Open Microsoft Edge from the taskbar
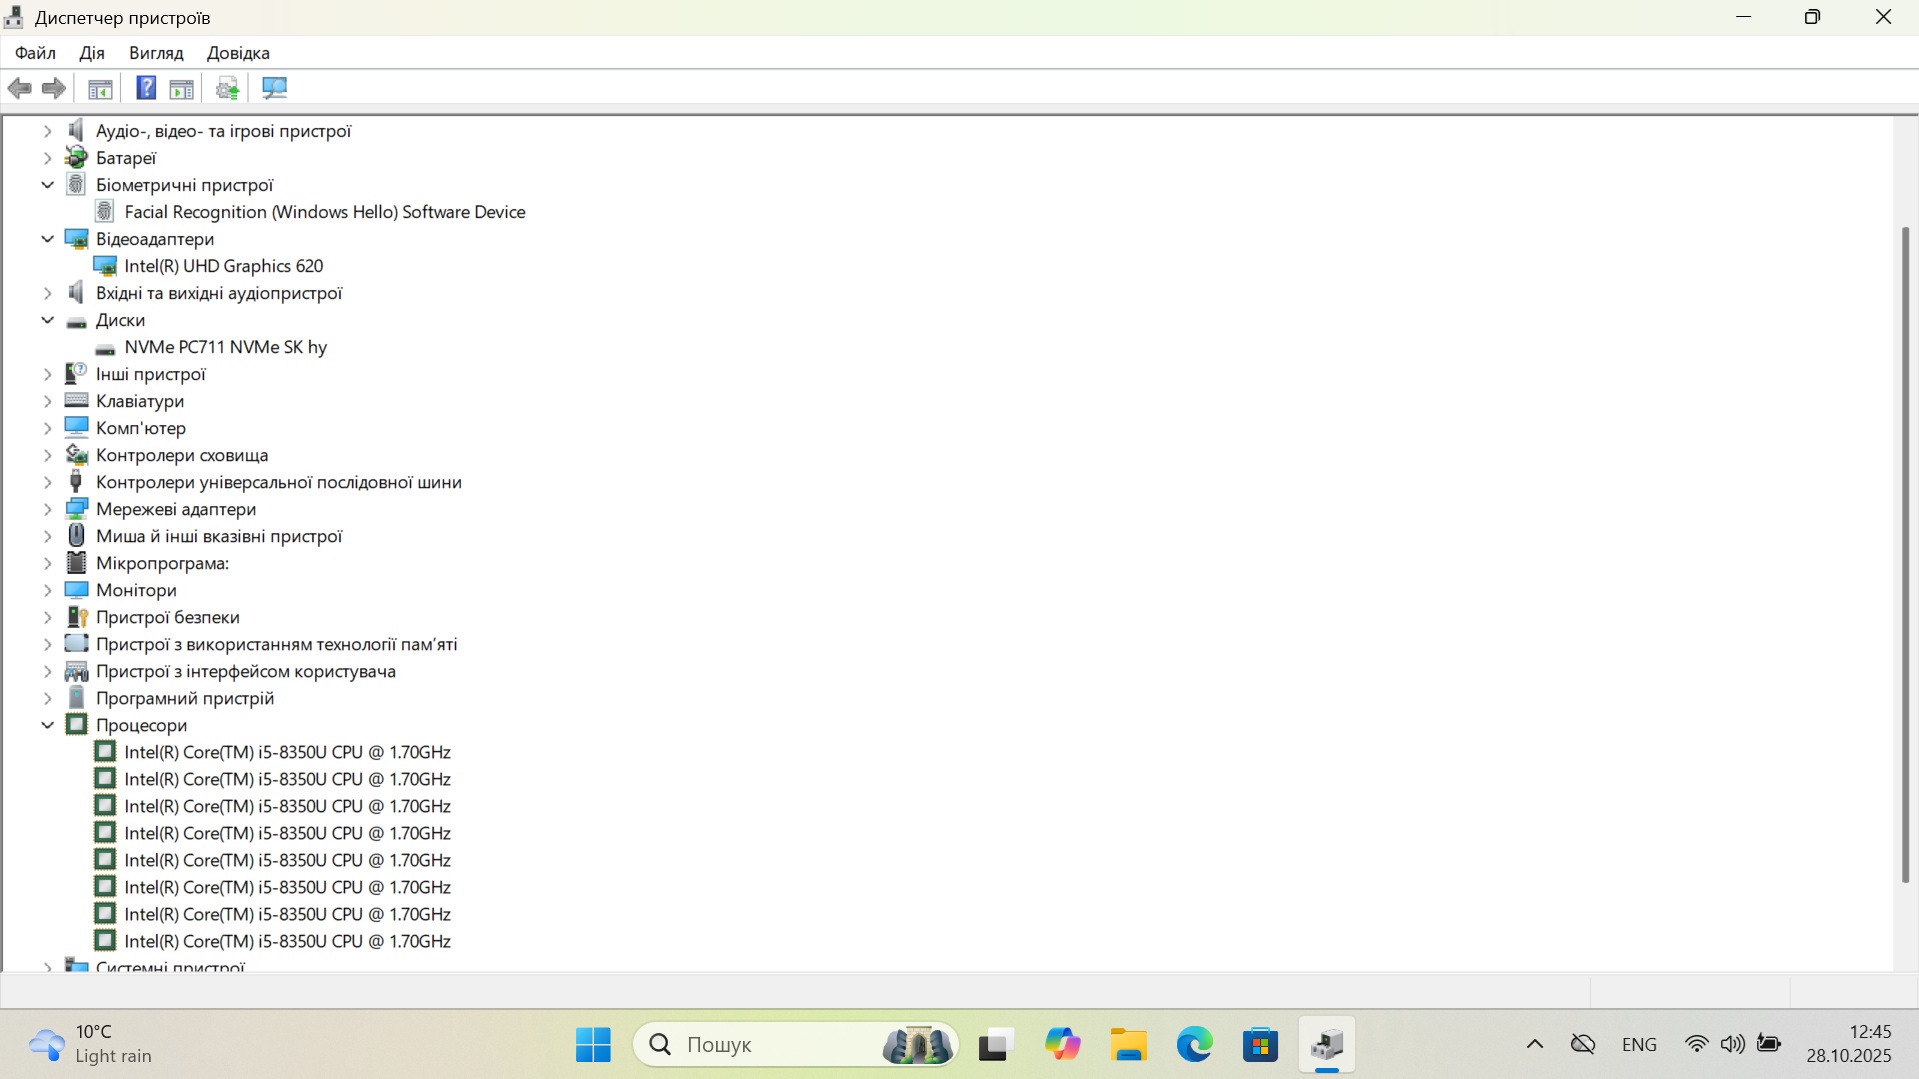The image size is (1919, 1079). 1194,1045
